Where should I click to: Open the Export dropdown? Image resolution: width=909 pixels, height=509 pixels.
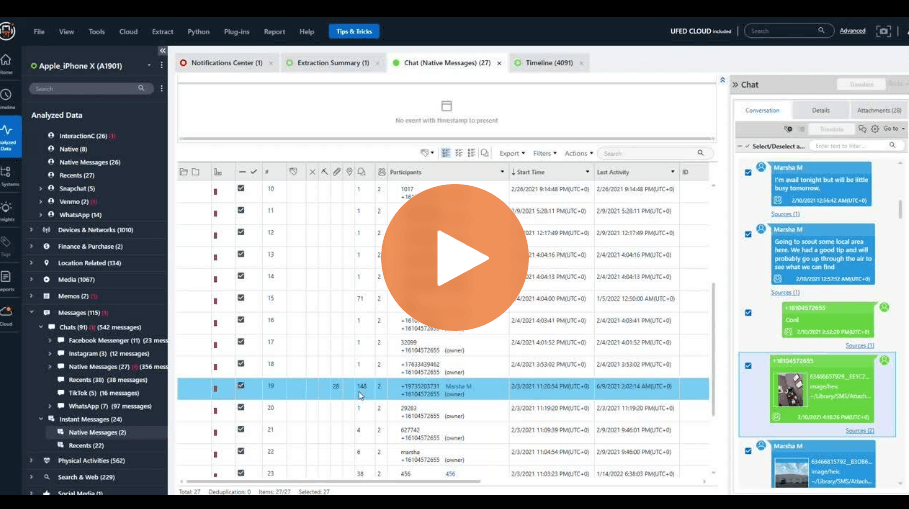click(512, 154)
